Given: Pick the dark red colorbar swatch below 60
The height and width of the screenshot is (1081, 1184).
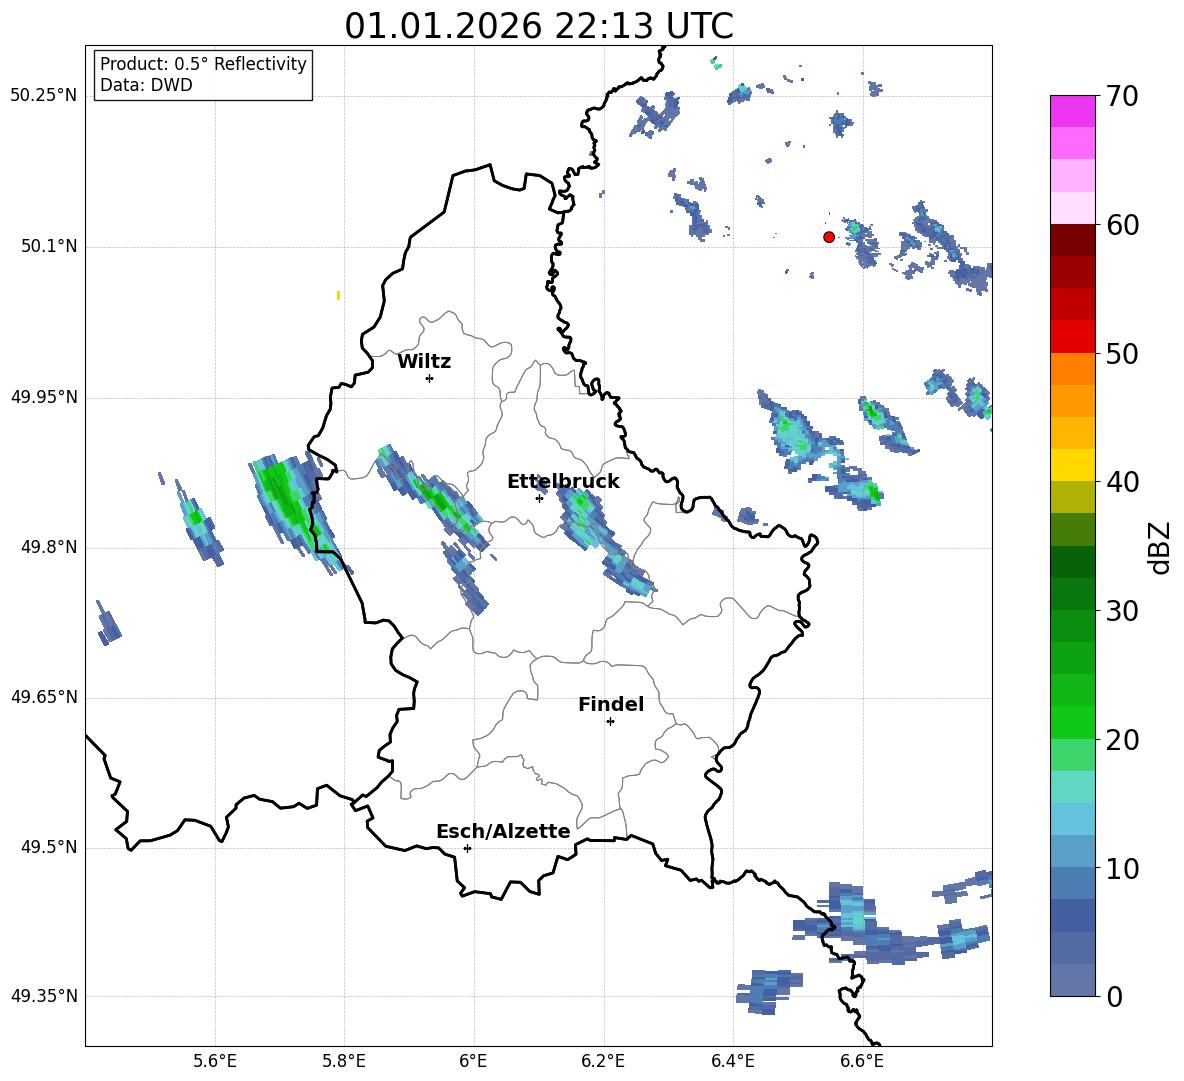Looking at the screenshot, I should coord(1072,240).
